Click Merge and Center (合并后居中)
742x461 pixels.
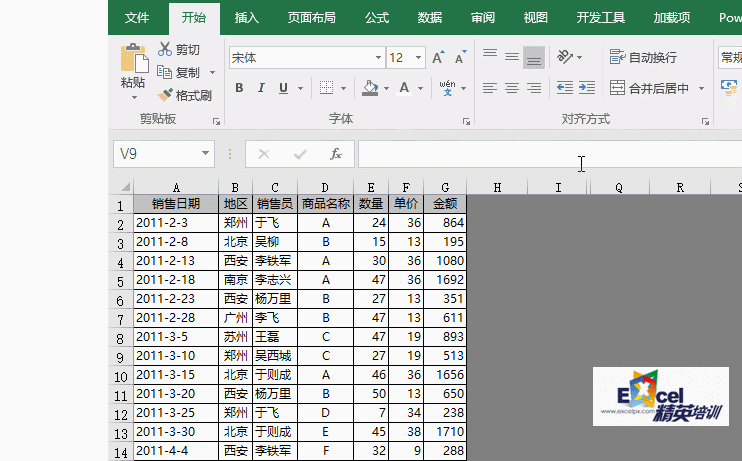649,88
